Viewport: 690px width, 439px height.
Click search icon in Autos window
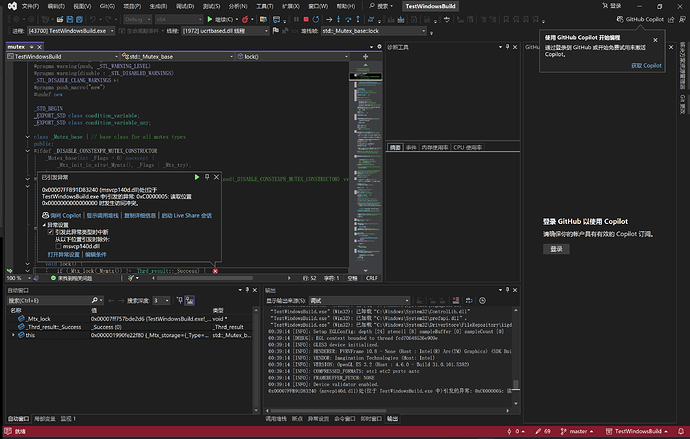click(x=93, y=300)
